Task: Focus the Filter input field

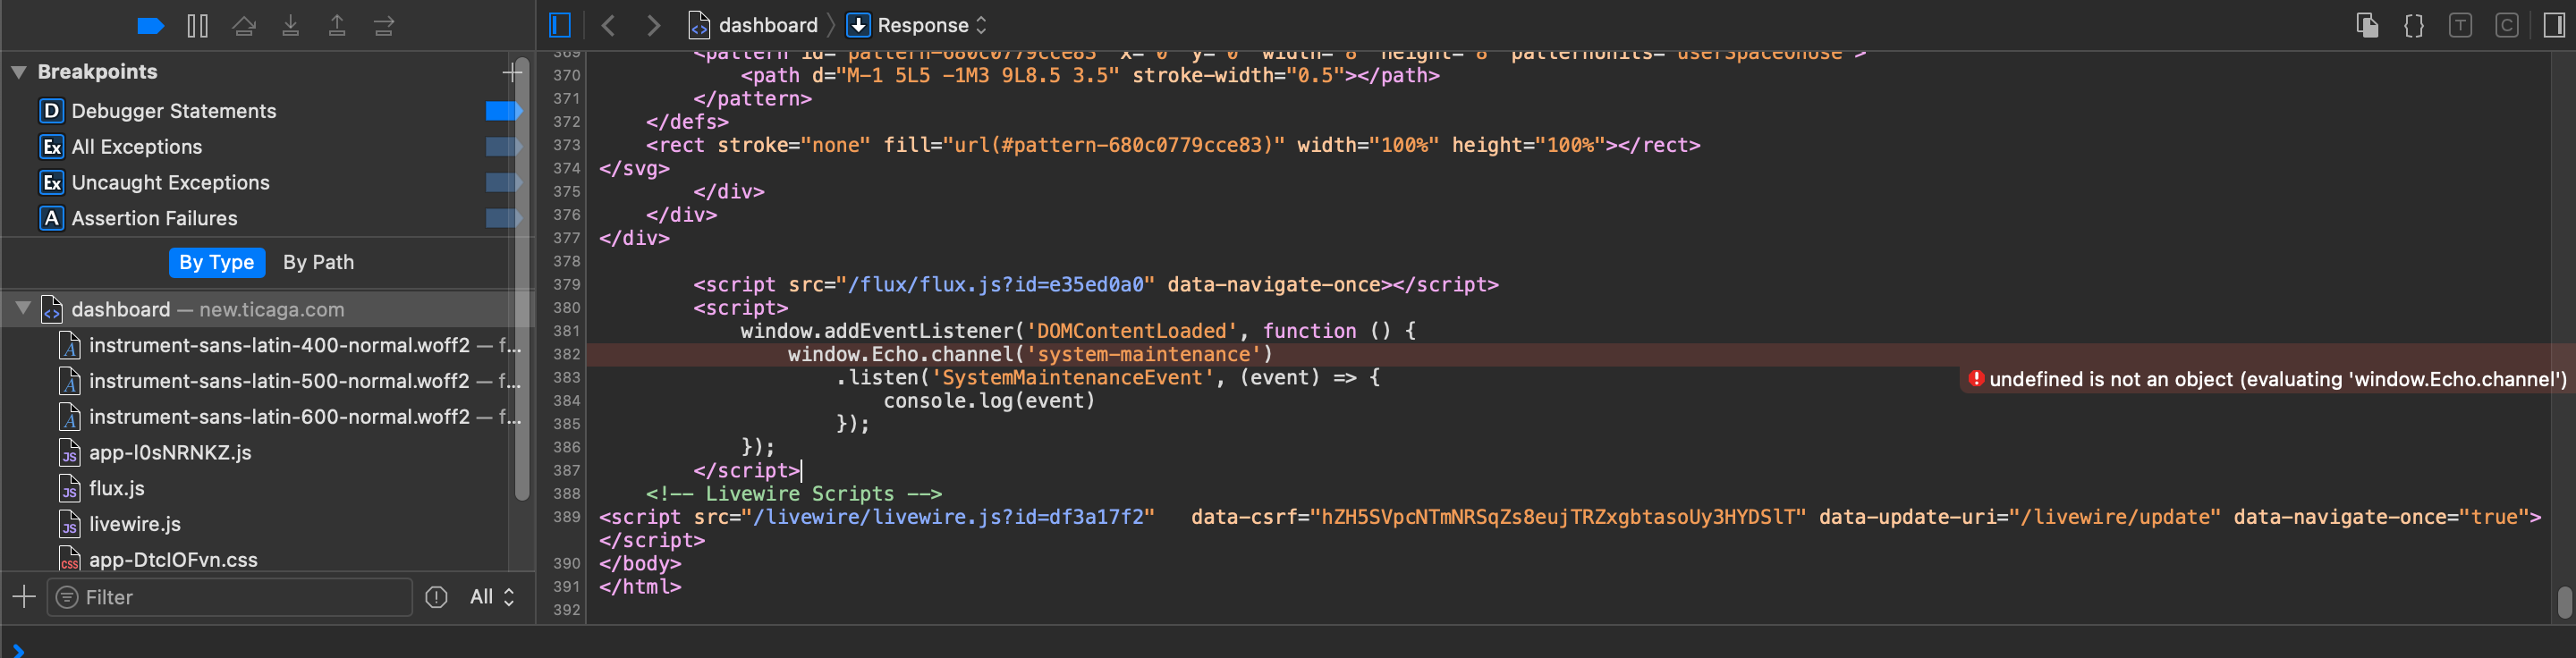Action: click(x=240, y=597)
